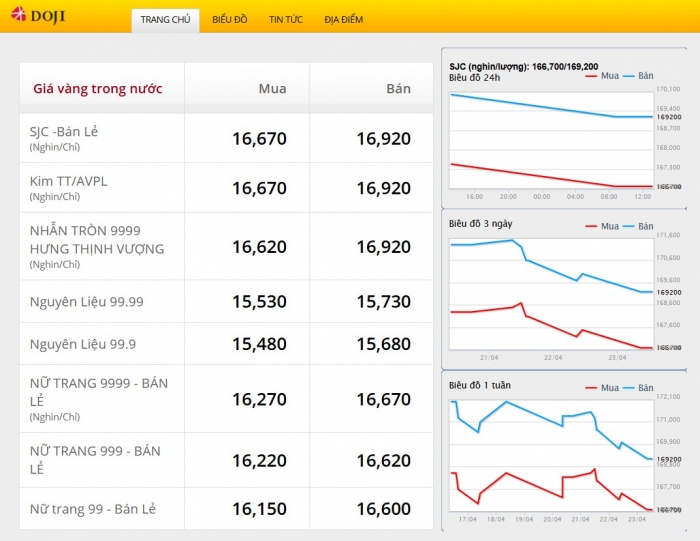Click the Nguyên Liệu 99.99 row label
This screenshot has height=541, width=700.
click(x=86, y=301)
